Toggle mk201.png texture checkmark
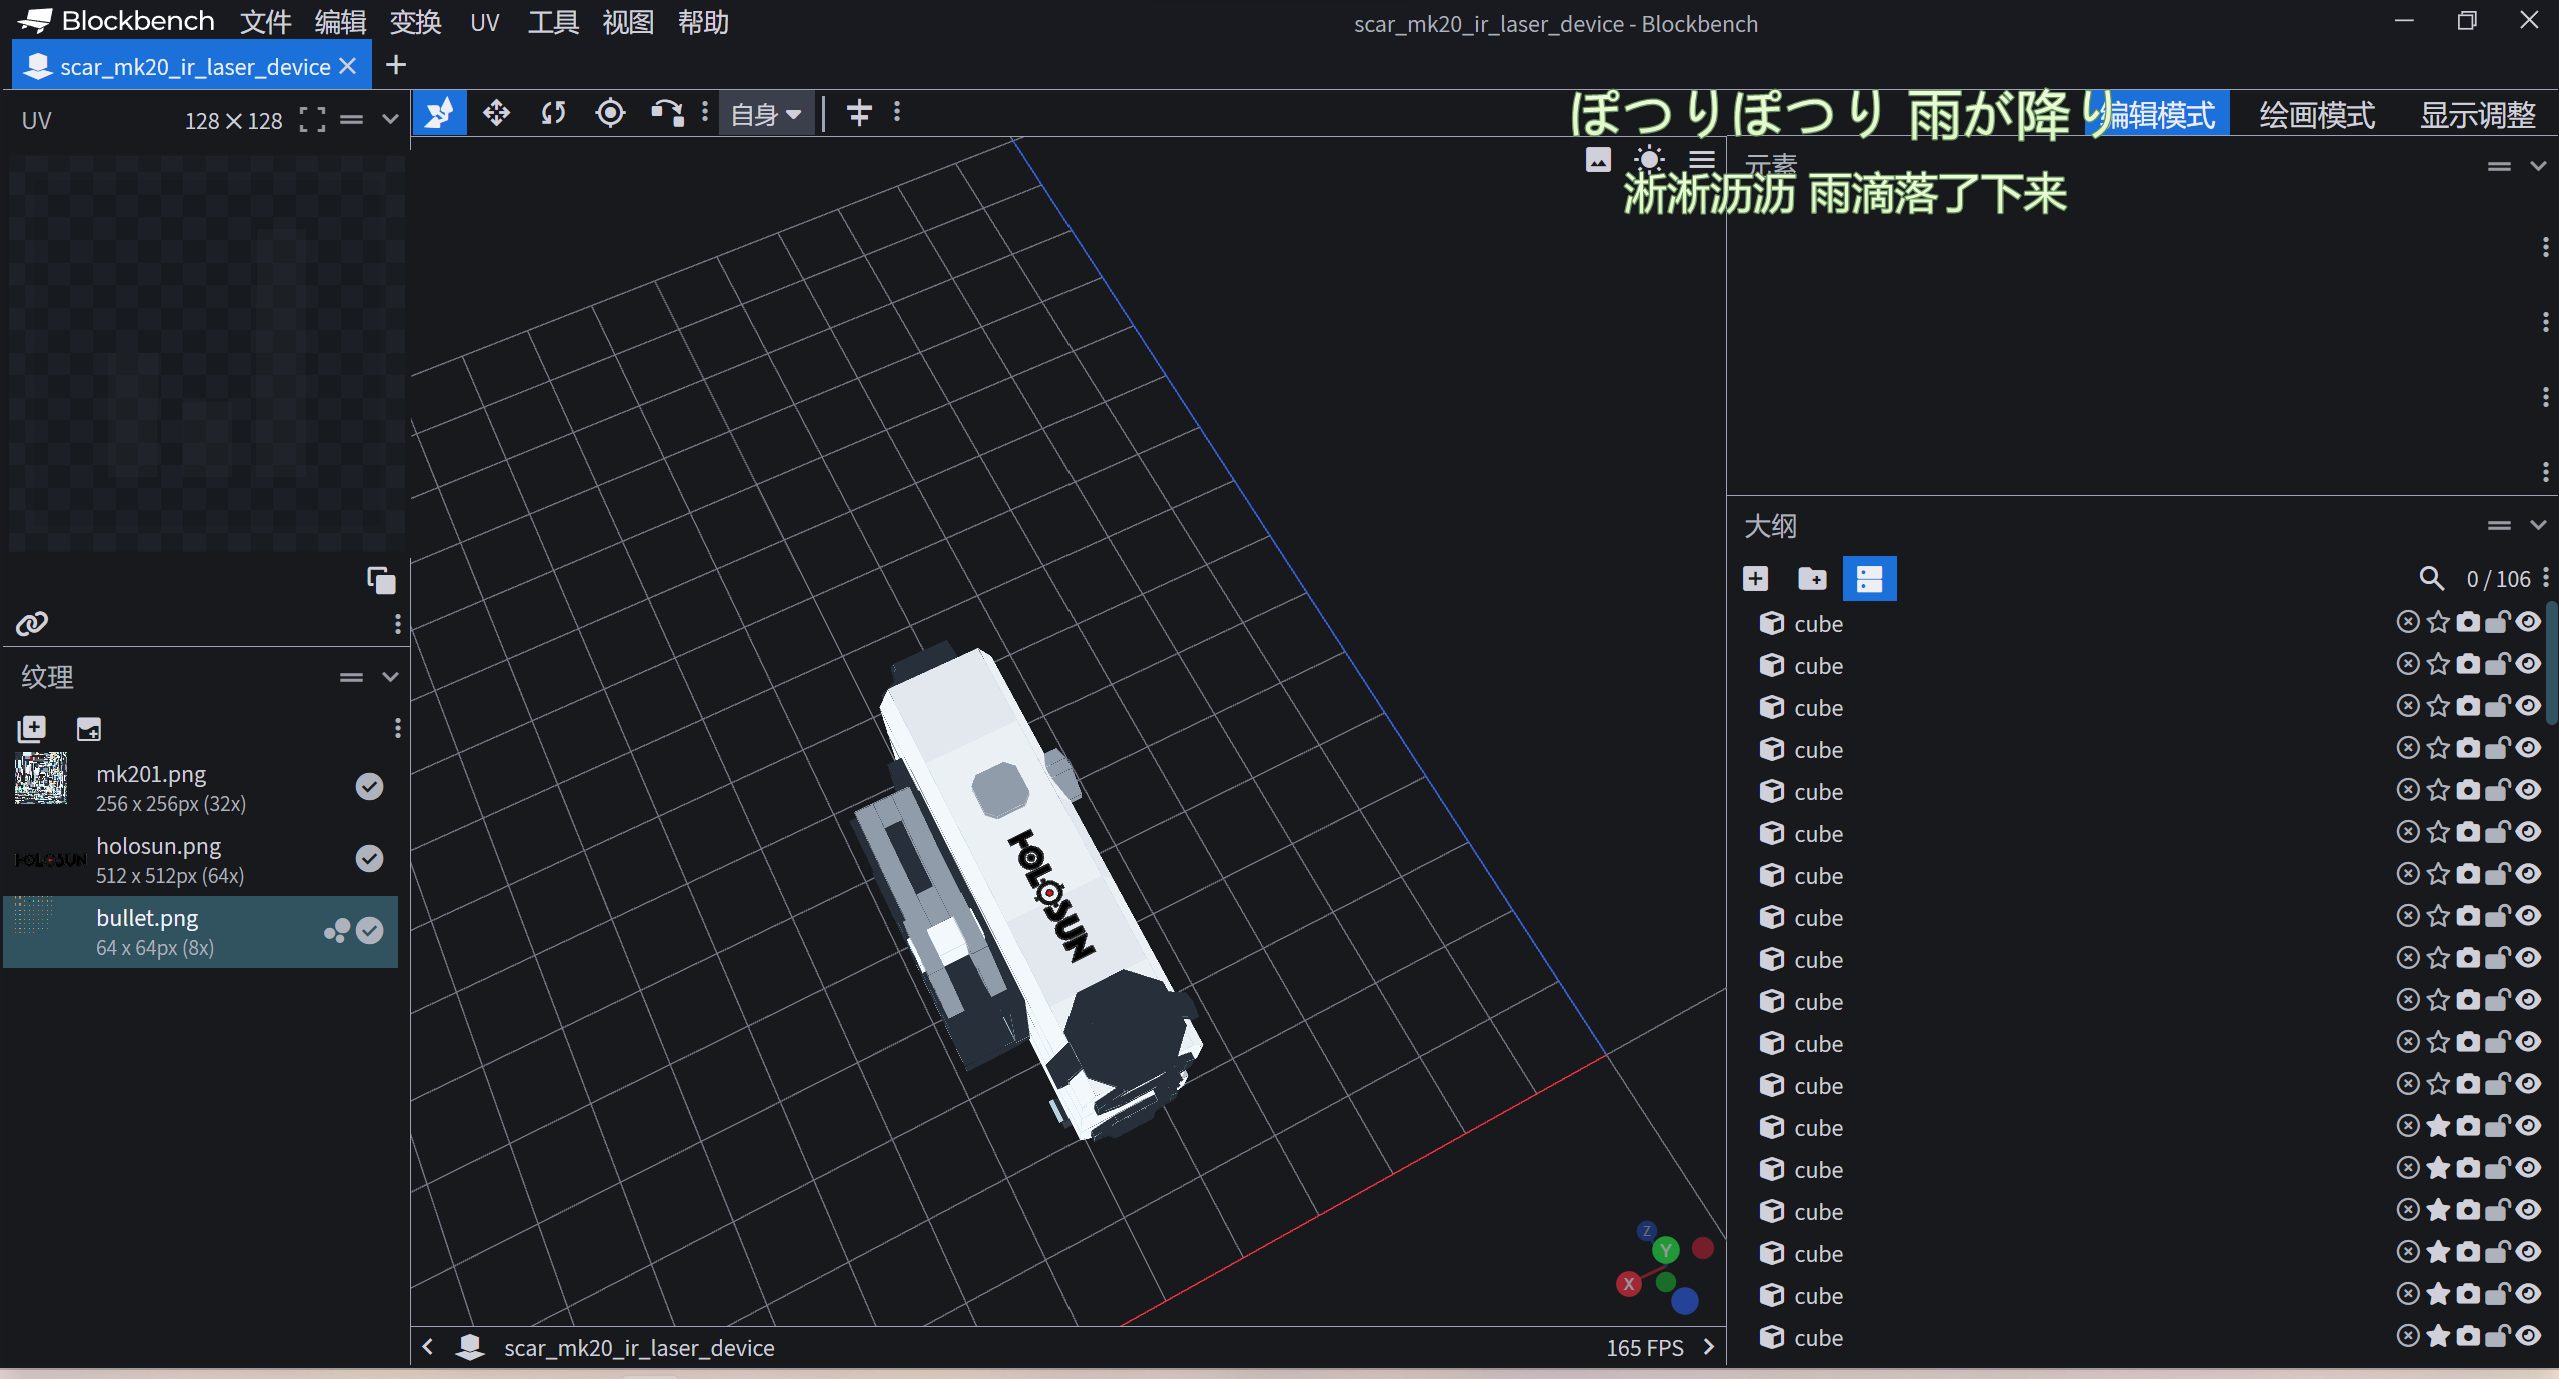This screenshot has height=1379, width=2559. click(x=369, y=787)
